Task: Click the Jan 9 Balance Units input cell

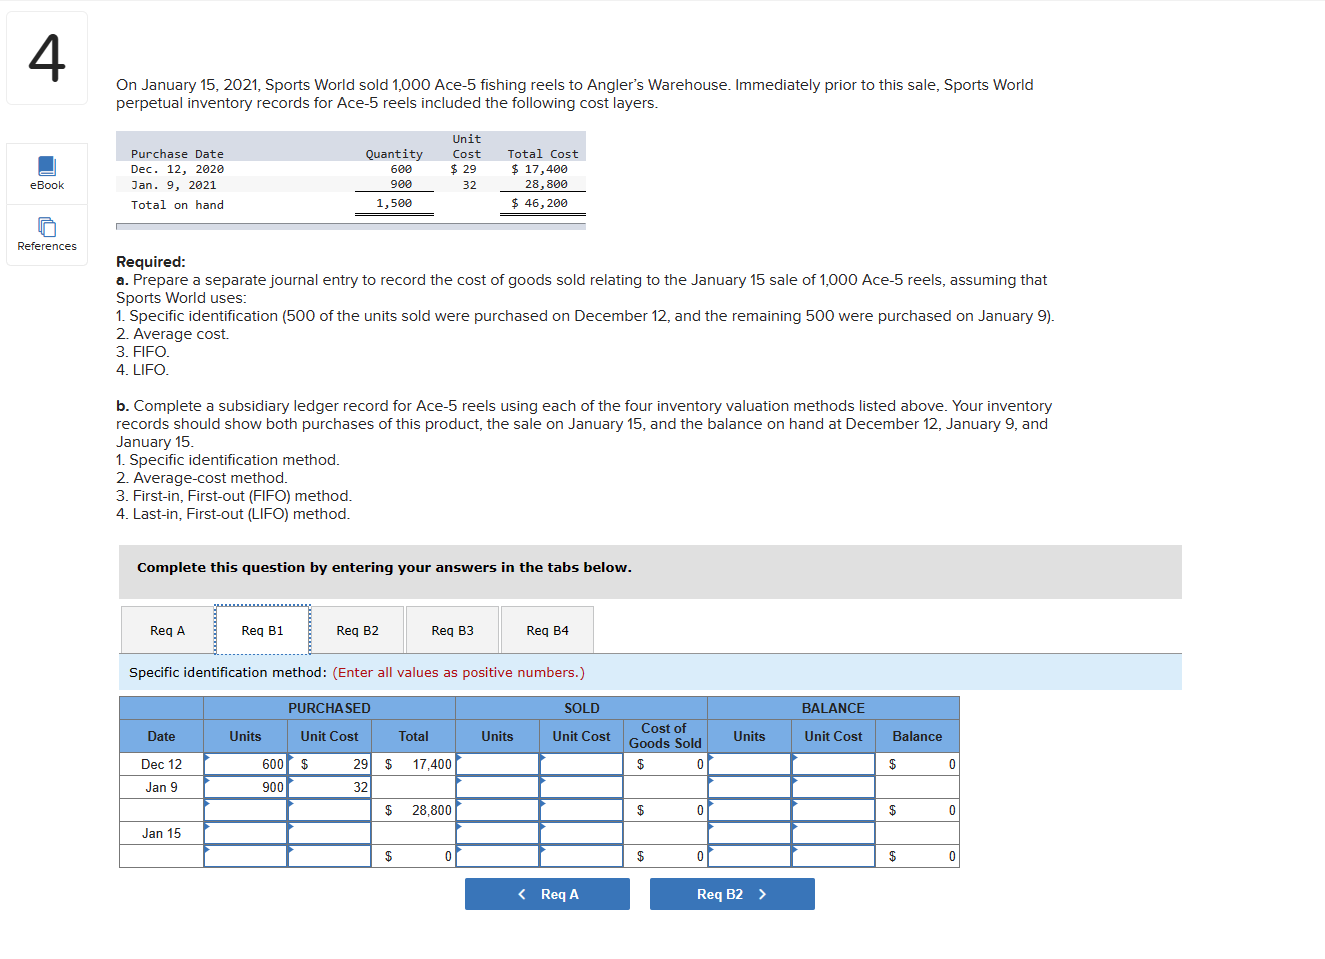Action: click(749, 787)
